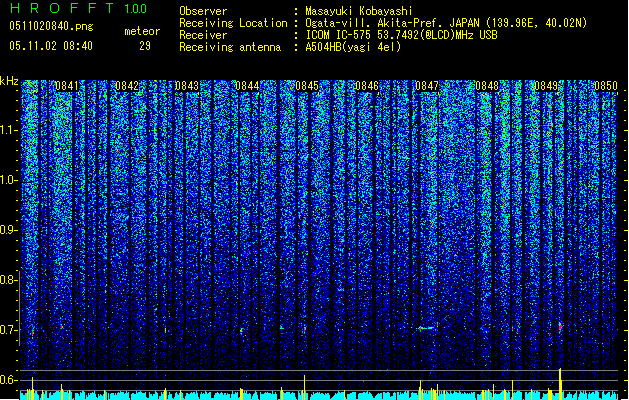Click the Receiving antenna label
Screen dimensions: 629x400
coord(230,47)
